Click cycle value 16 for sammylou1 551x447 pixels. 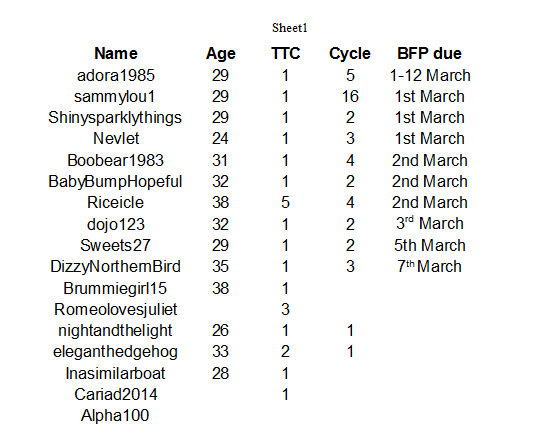[350, 97]
